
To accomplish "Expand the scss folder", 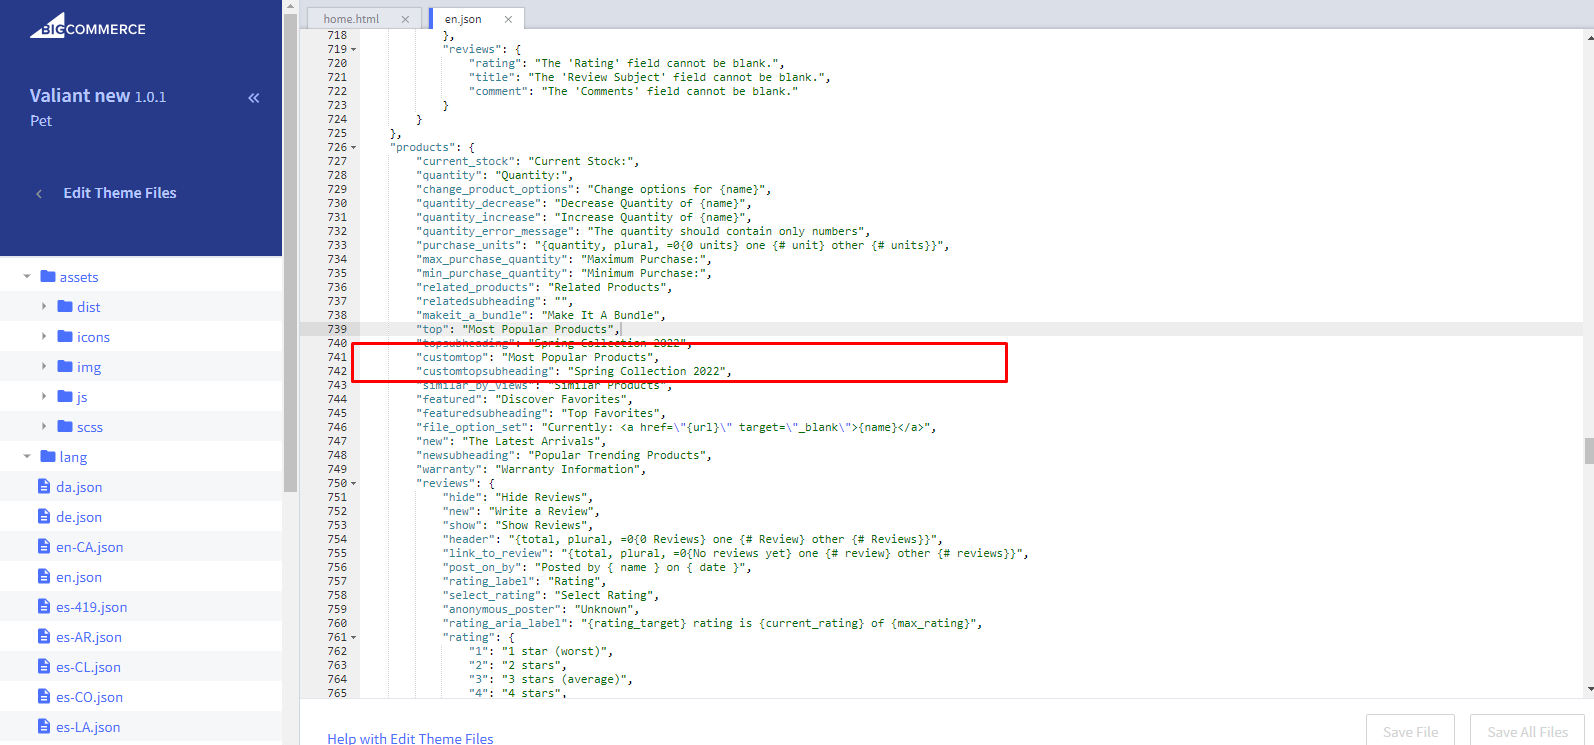I will (44, 427).
